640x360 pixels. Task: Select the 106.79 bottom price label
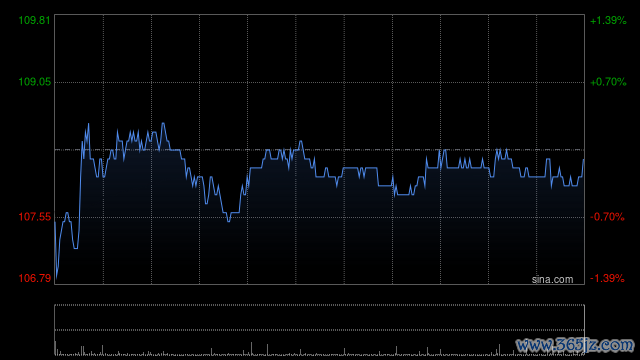[35, 278]
